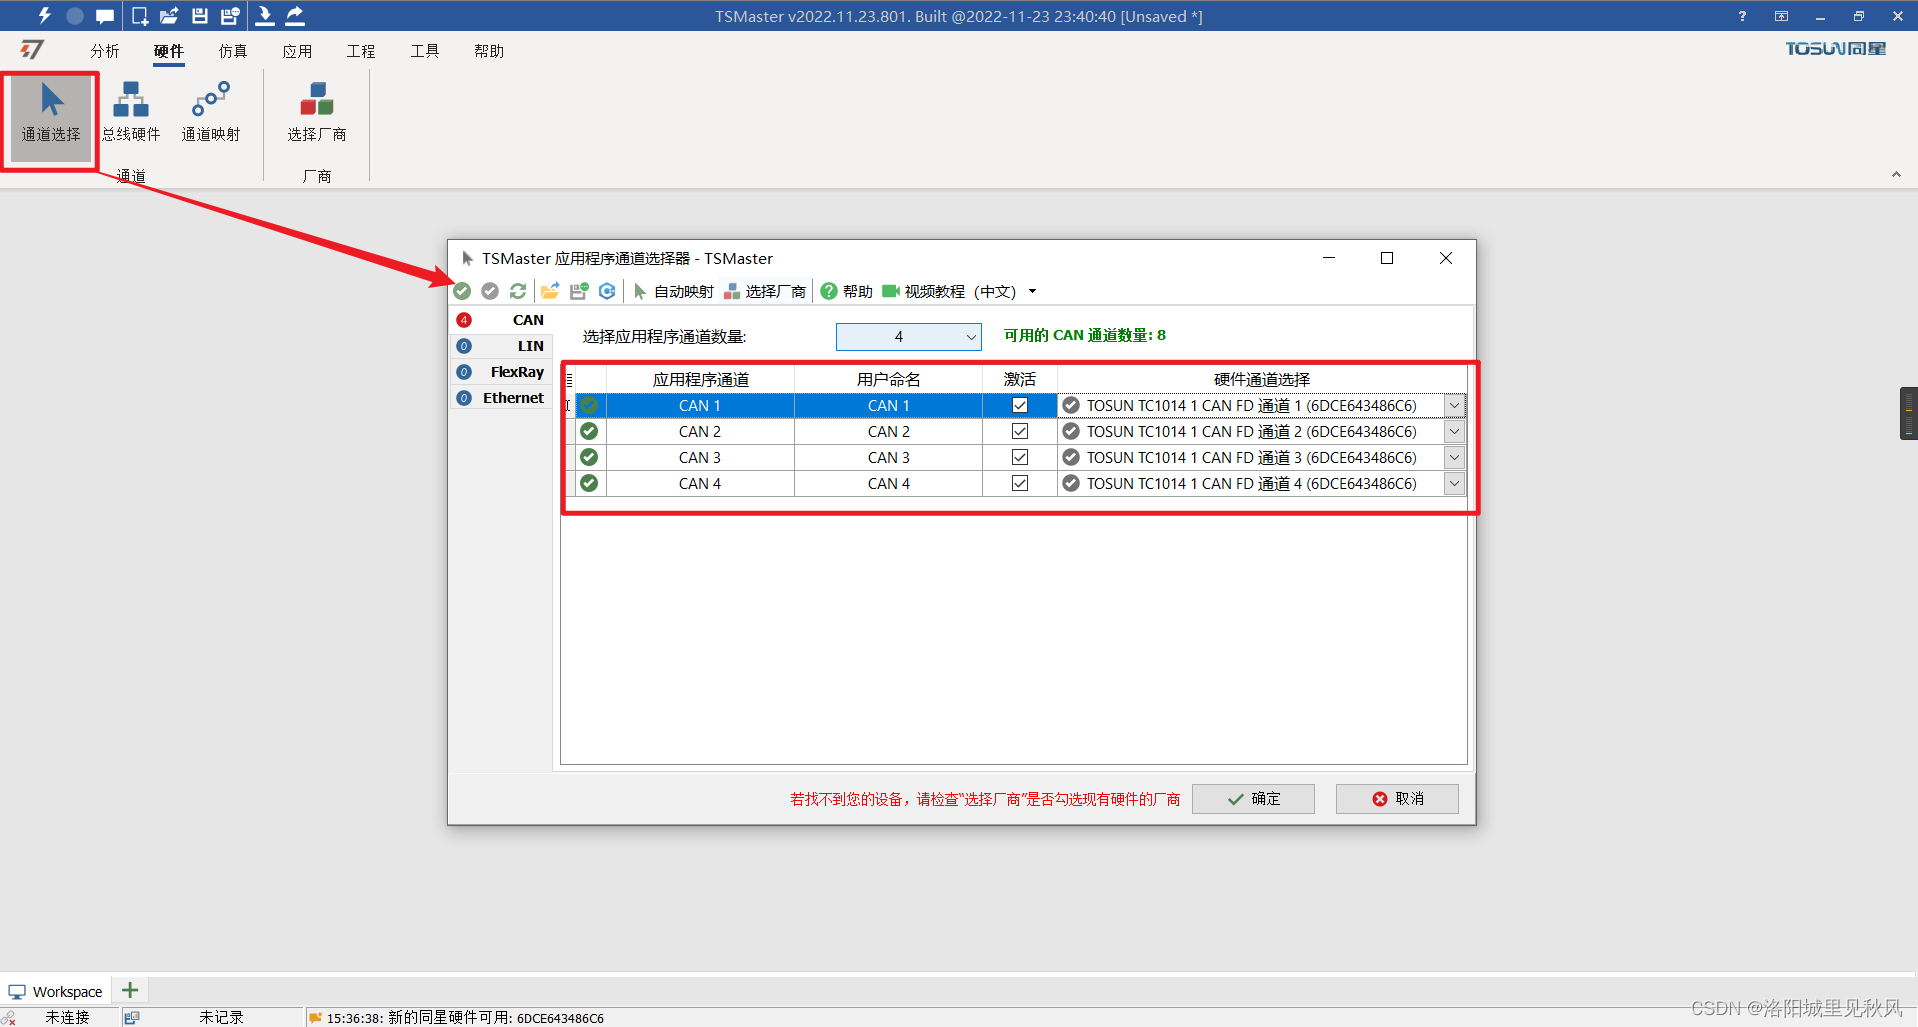This screenshot has width=1918, height=1027.
Task: Uncheck the 激活 checkbox for CAN 2
Action: (1020, 431)
